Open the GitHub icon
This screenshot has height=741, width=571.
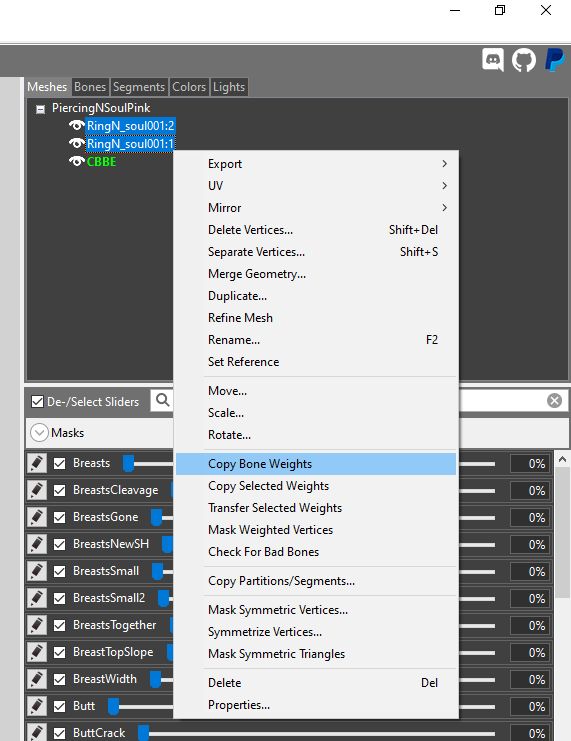coord(524,60)
